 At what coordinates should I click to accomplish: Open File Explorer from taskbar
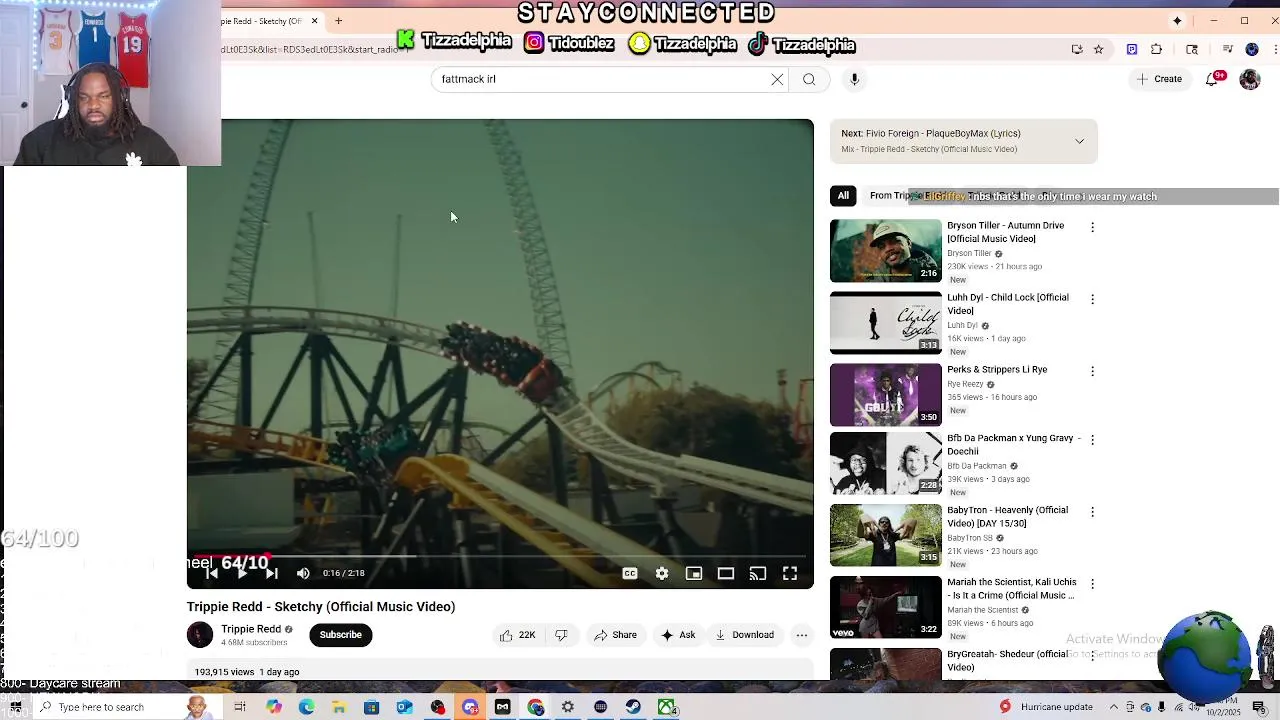tap(339, 707)
